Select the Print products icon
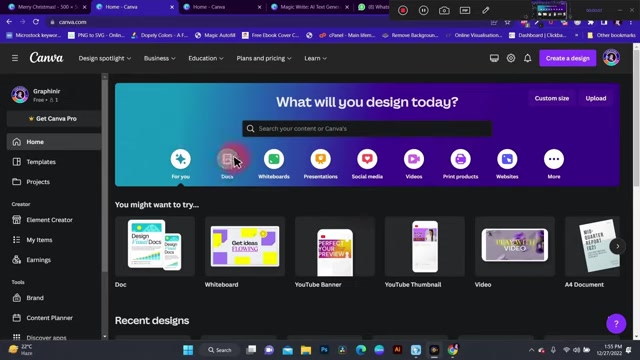 point(460,159)
